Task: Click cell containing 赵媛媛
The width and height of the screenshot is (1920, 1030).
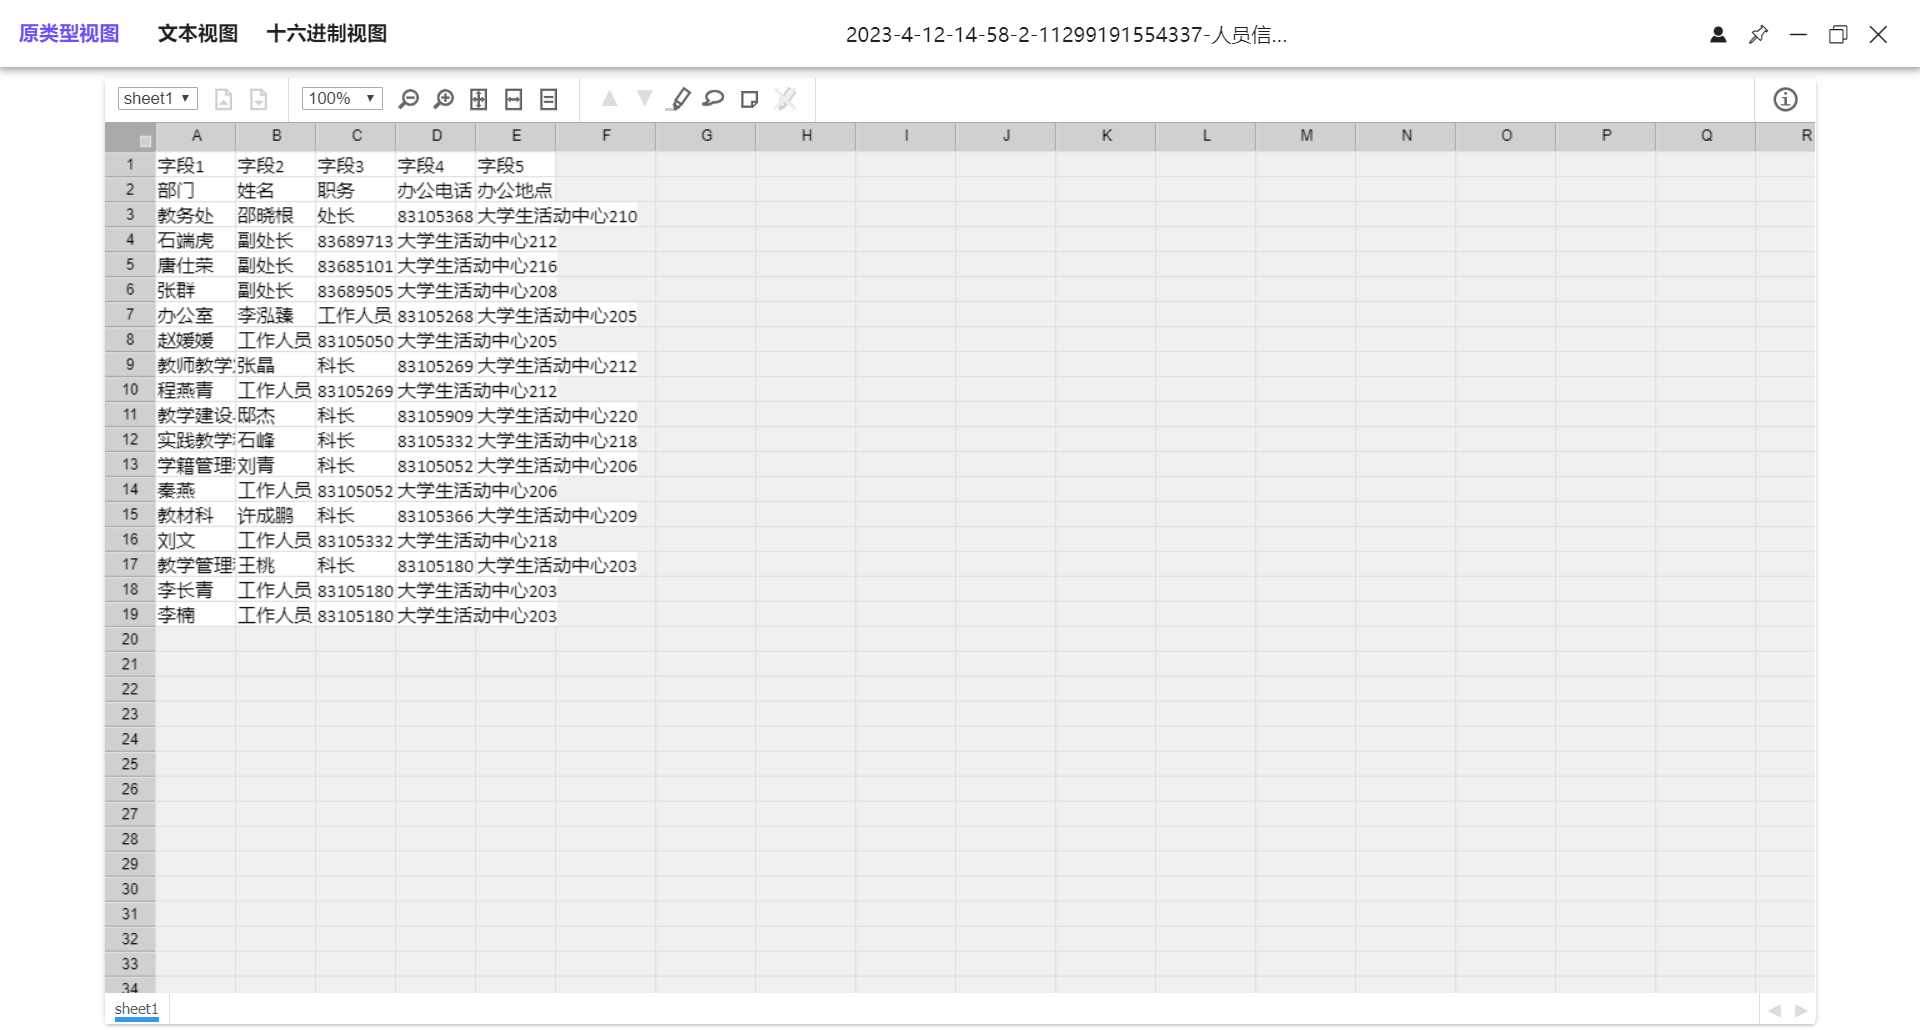Action: 196,340
